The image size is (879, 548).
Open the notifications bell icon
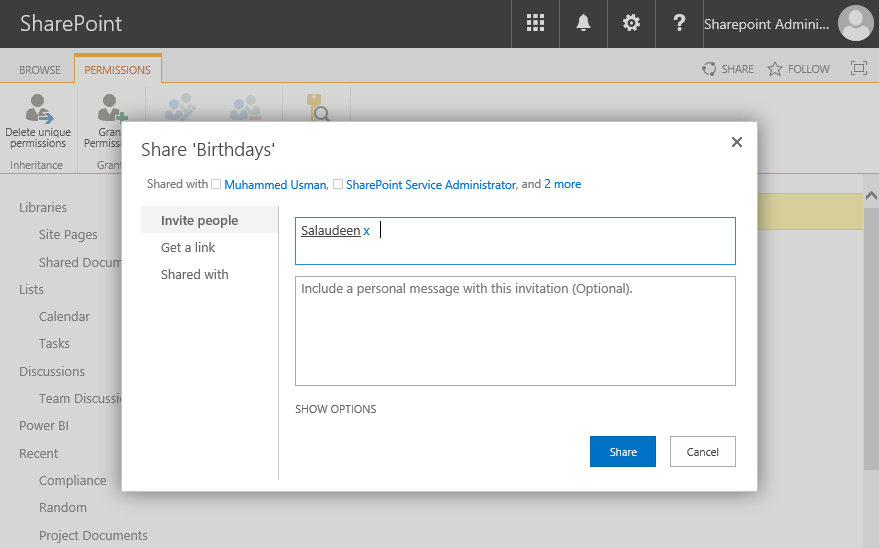[x=584, y=23]
